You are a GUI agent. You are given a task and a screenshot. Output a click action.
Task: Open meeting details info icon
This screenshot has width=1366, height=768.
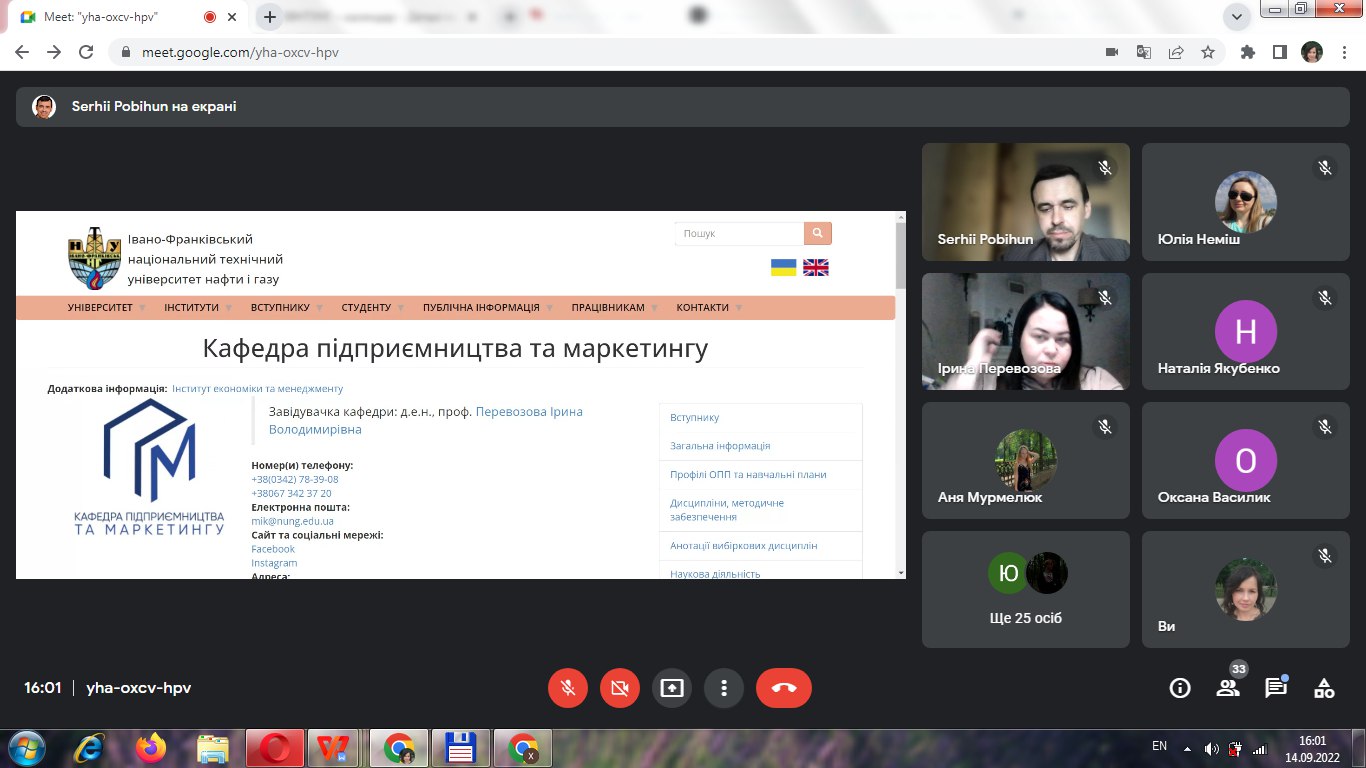coord(1180,688)
